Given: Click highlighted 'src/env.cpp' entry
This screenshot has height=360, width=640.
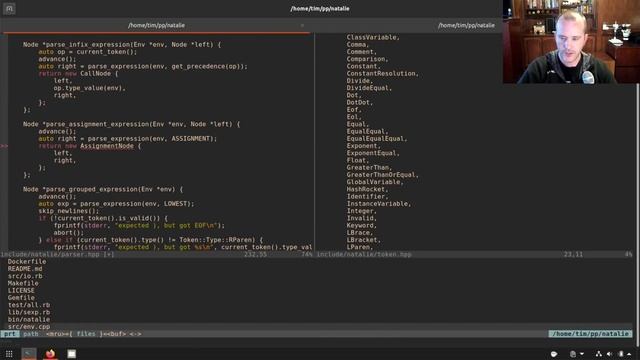Looking at the screenshot, I should coord(29,327).
